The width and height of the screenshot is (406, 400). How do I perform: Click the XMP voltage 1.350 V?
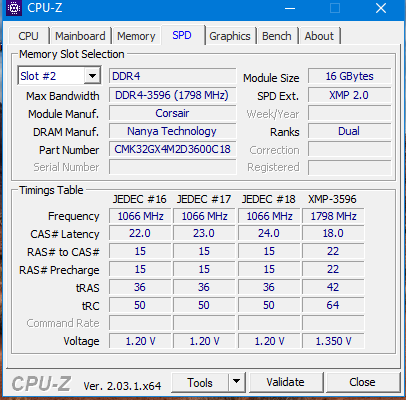[333, 341]
